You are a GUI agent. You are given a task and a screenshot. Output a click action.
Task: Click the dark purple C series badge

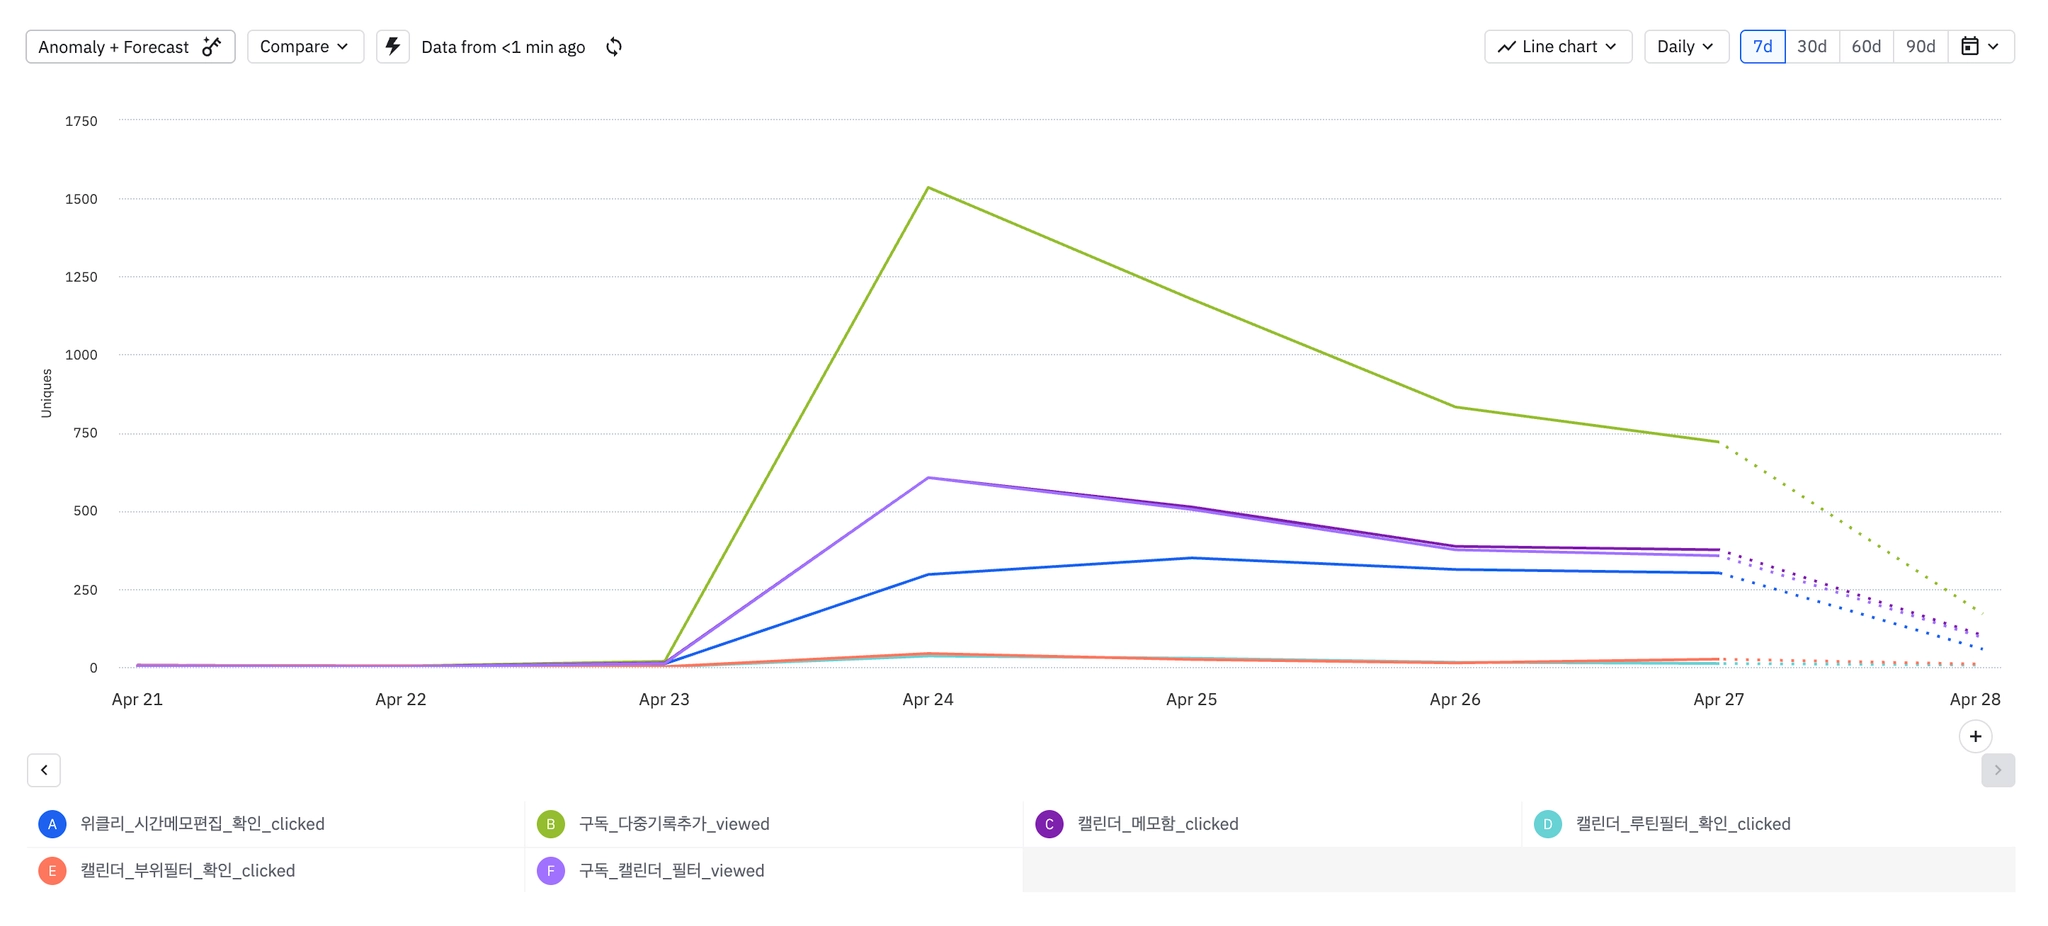(1049, 824)
